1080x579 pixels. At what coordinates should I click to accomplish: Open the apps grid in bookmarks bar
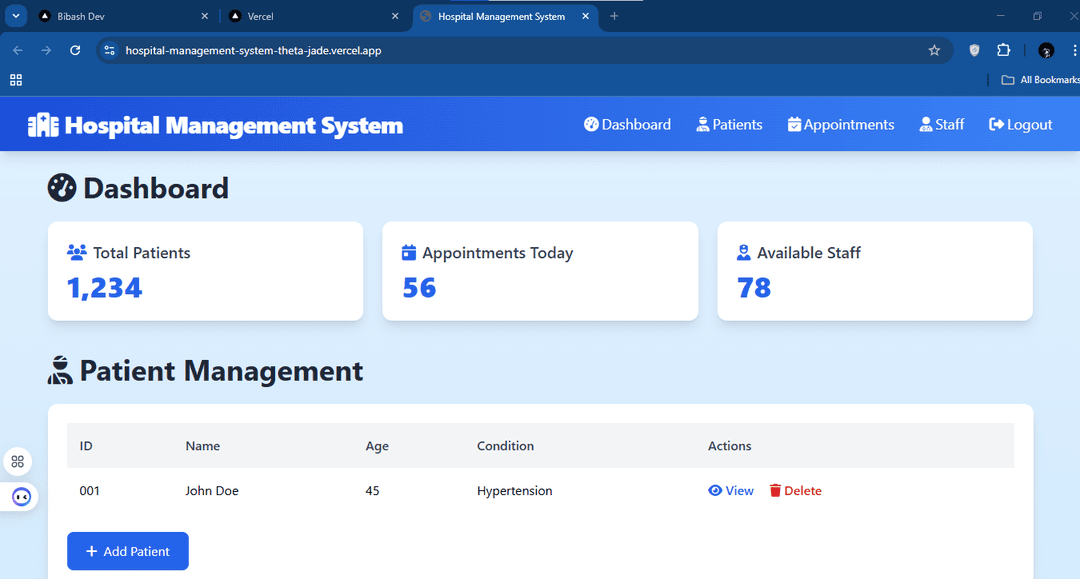pyautogui.click(x=16, y=80)
